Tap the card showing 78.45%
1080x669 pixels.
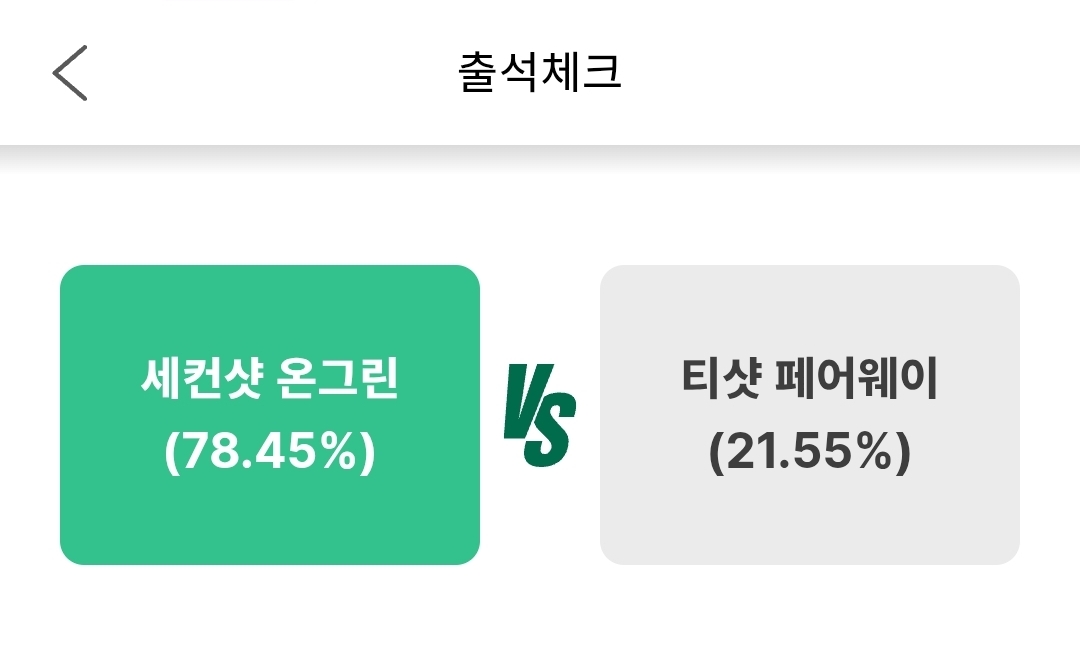(270, 414)
